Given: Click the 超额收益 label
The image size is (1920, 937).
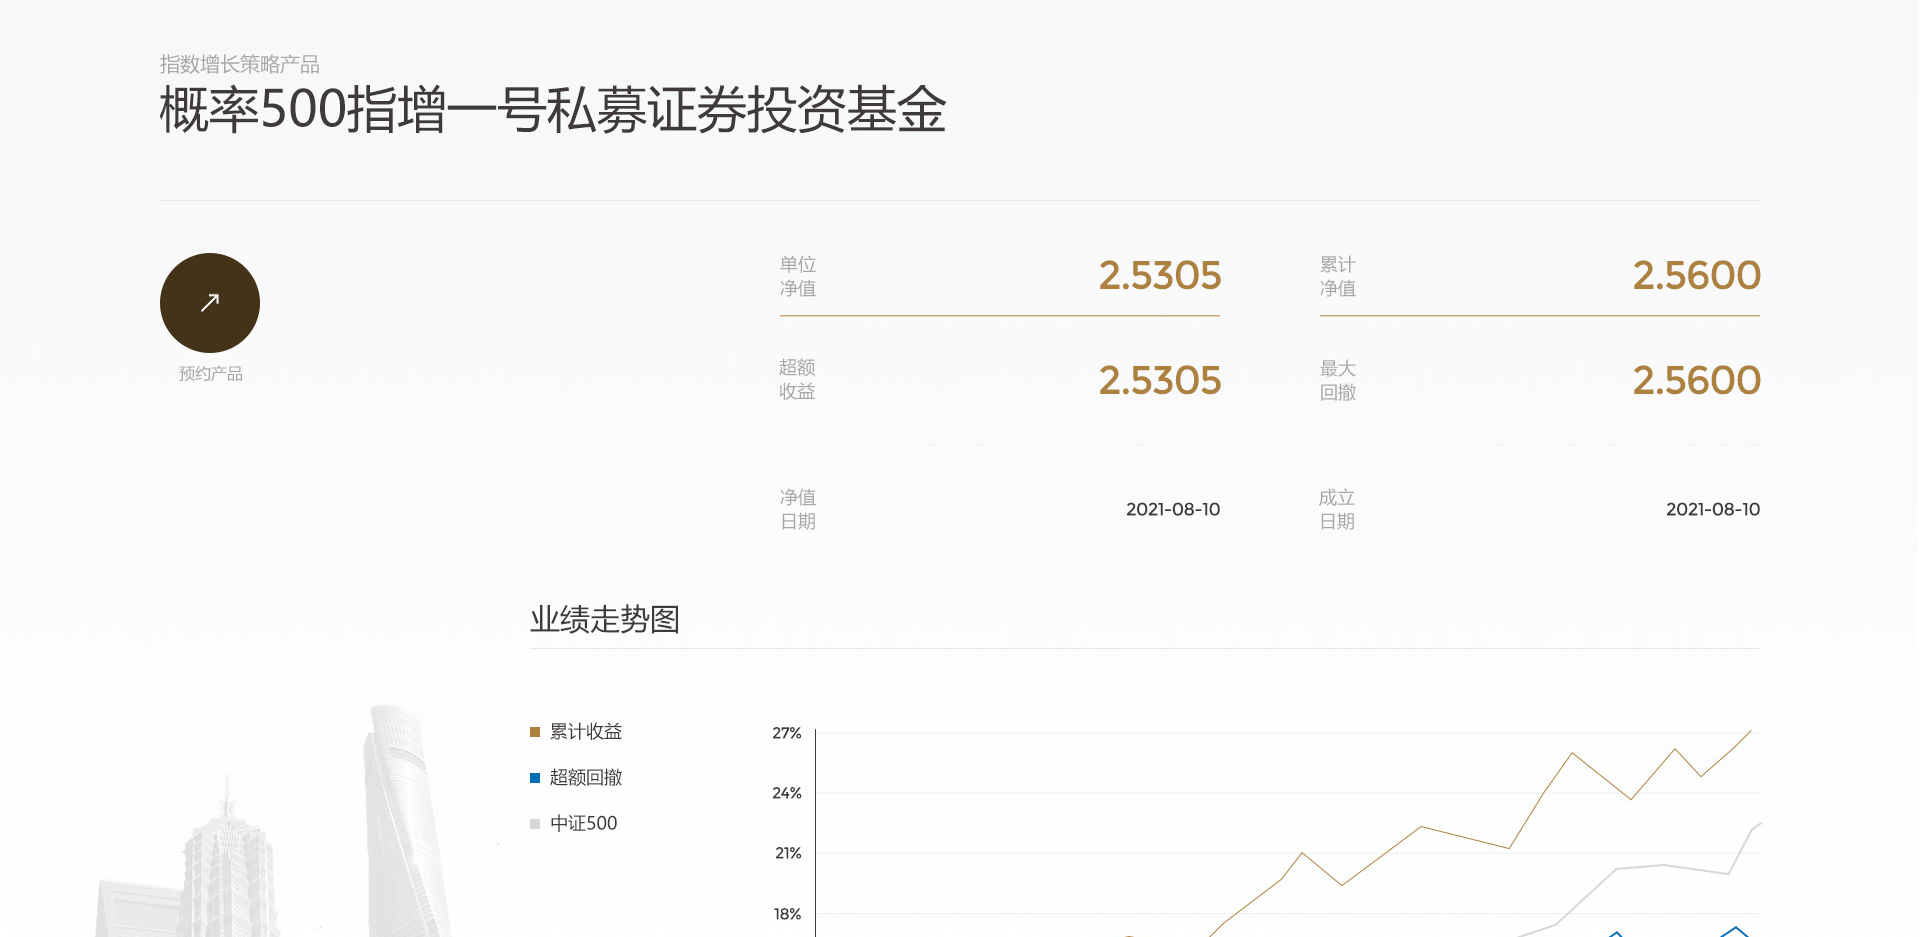Looking at the screenshot, I should (797, 380).
